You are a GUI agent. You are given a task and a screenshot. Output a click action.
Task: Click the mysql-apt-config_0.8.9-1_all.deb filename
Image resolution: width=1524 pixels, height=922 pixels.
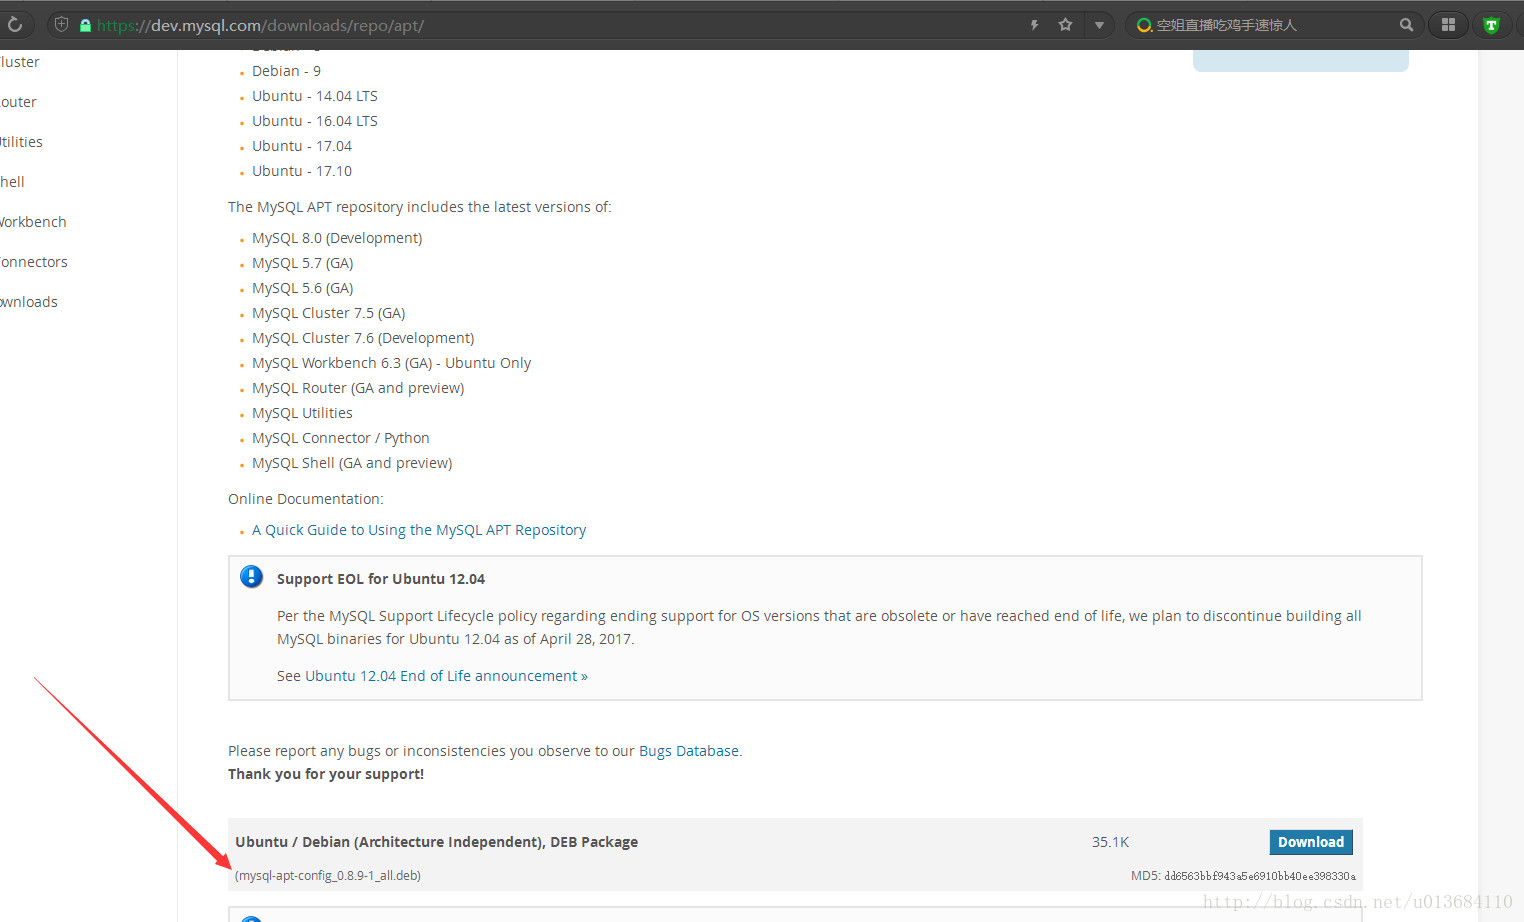[x=328, y=876]
